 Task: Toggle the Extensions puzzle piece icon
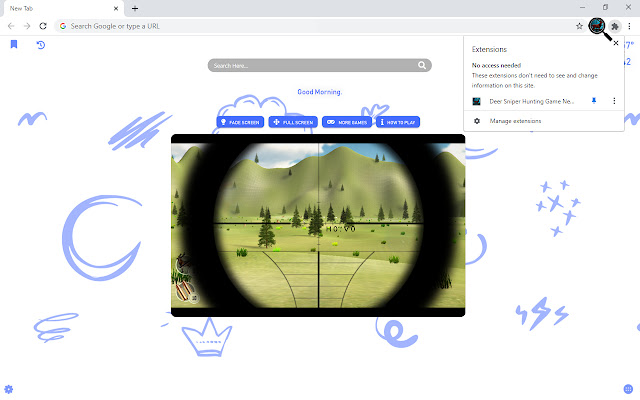click(x=615, y=26)
